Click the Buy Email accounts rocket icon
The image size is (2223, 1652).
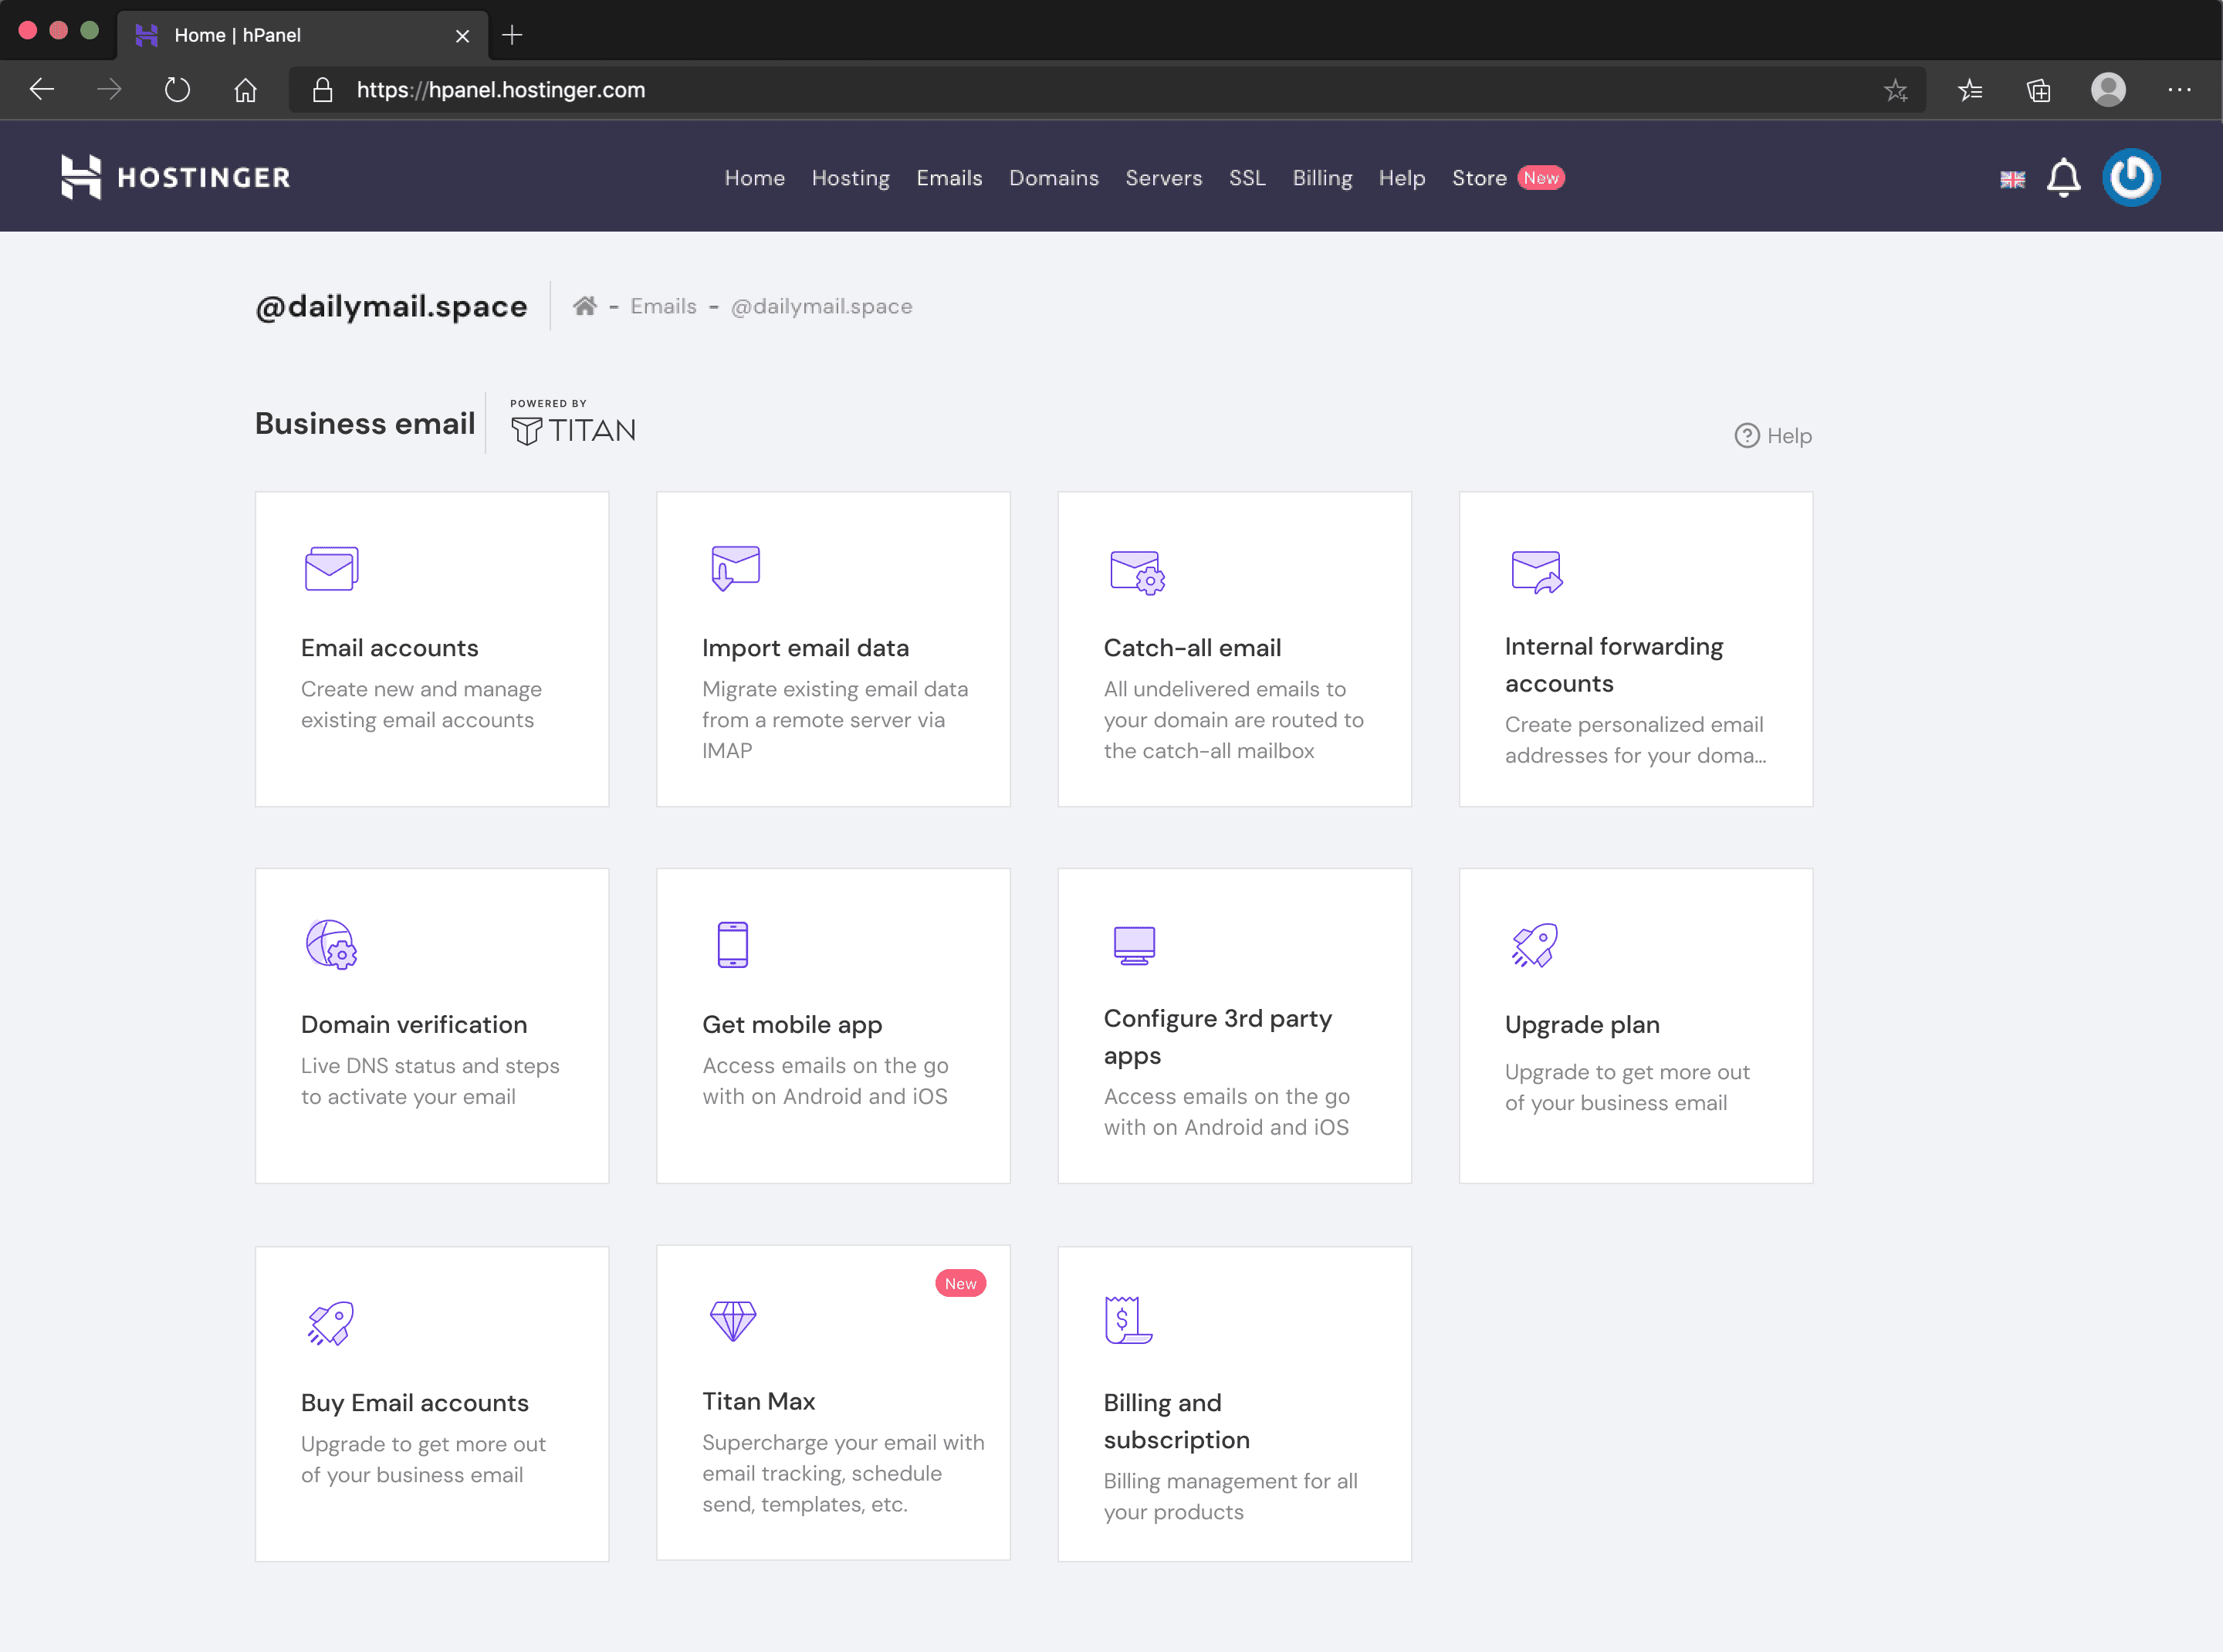pyautogui.click(x=331, y=1323)
